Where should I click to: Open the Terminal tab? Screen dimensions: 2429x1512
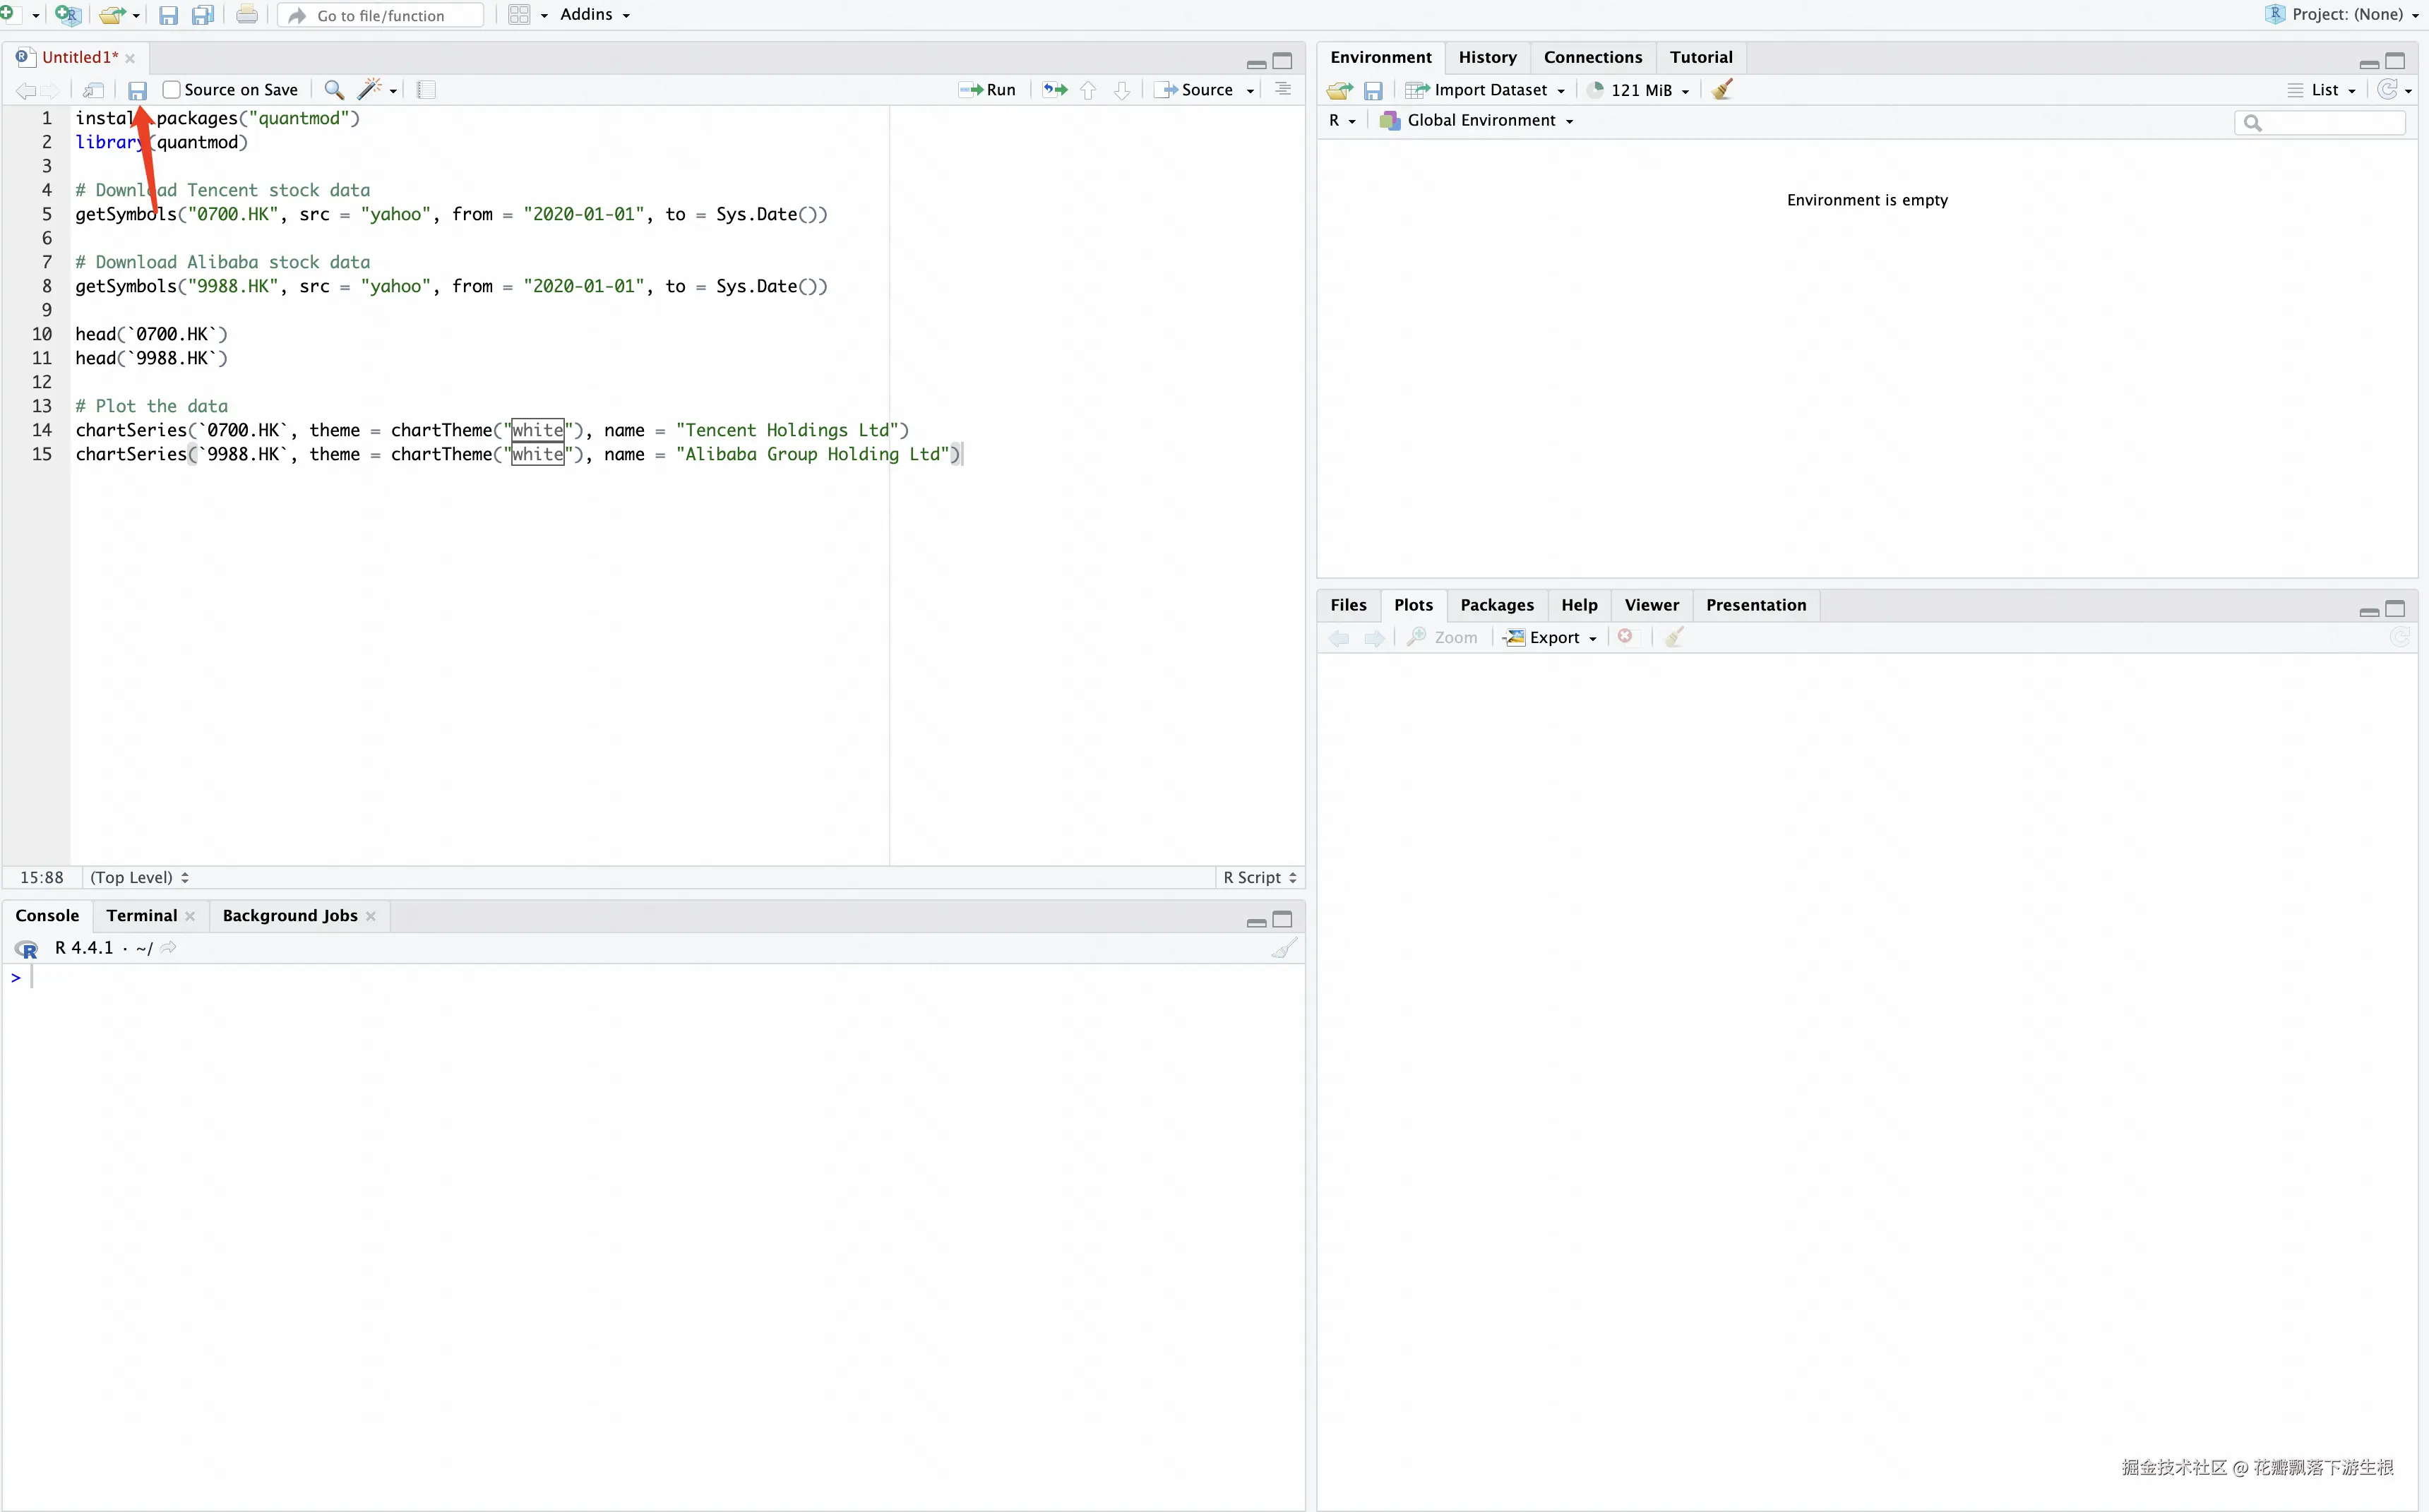pyautogui.click(x=141, y=916)
